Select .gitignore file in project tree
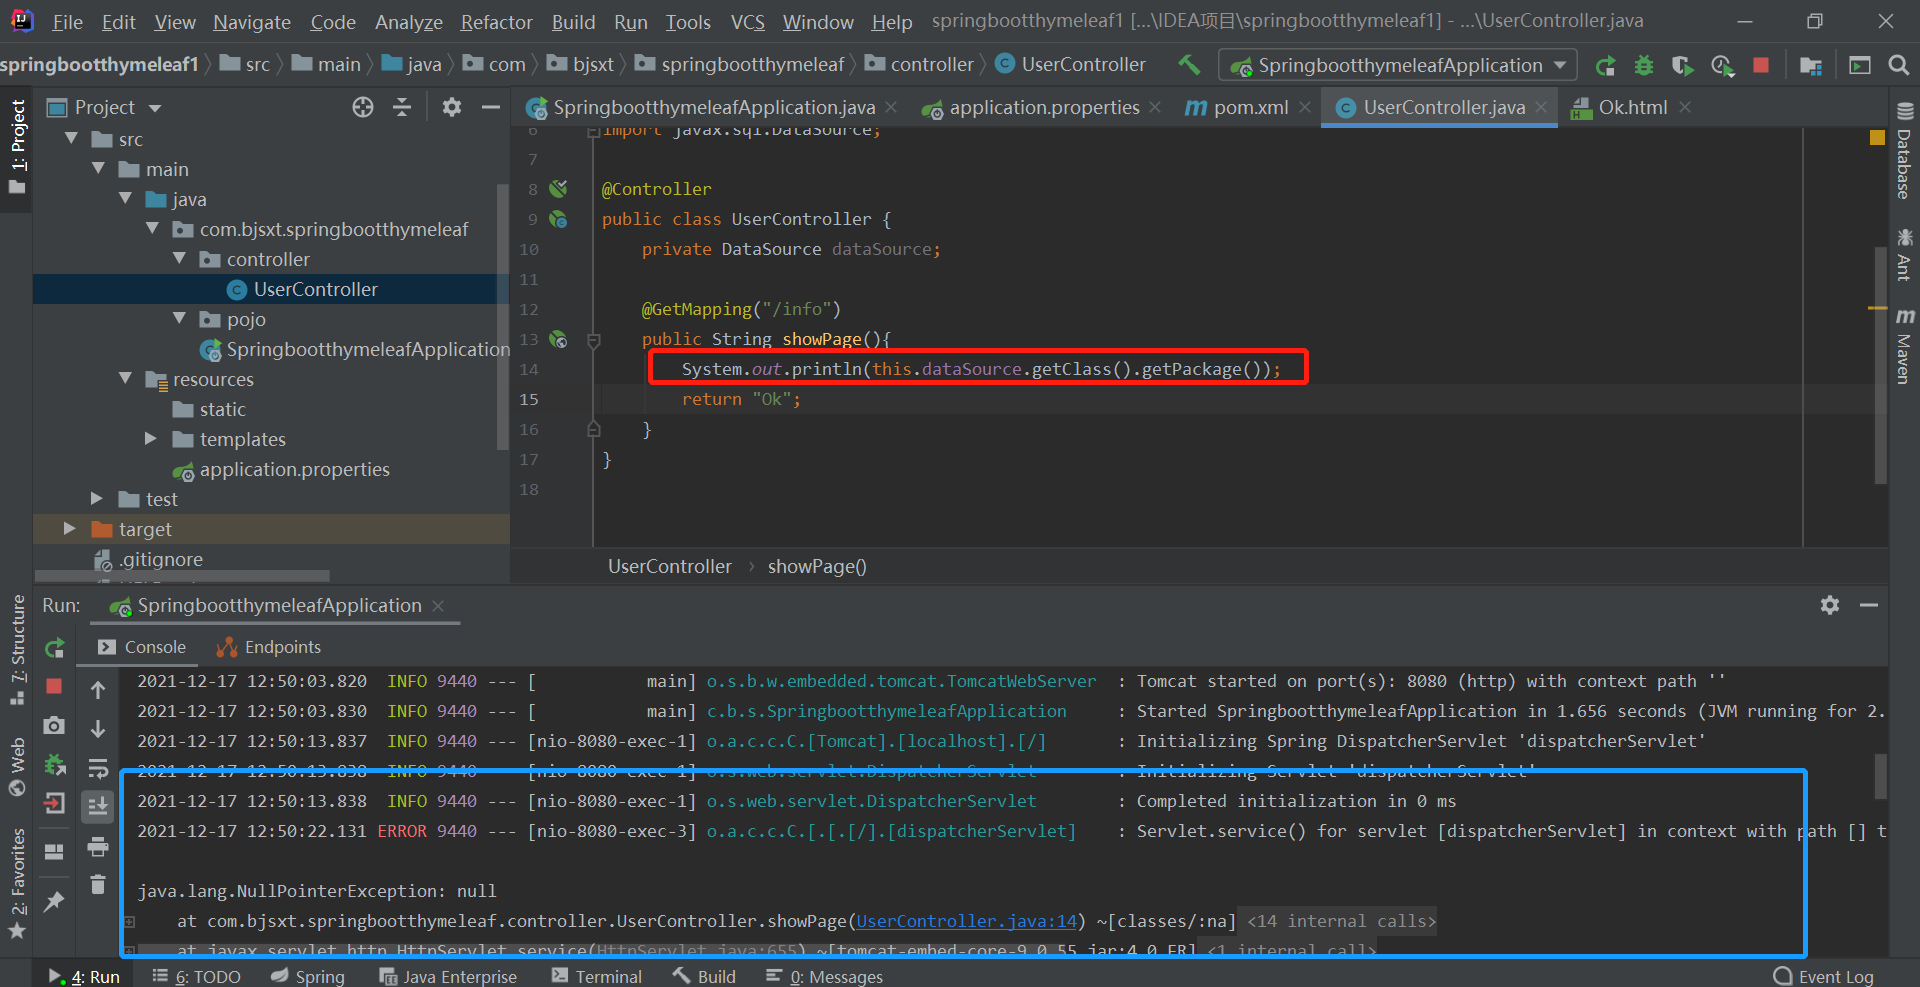 click(x=161, y=559)
